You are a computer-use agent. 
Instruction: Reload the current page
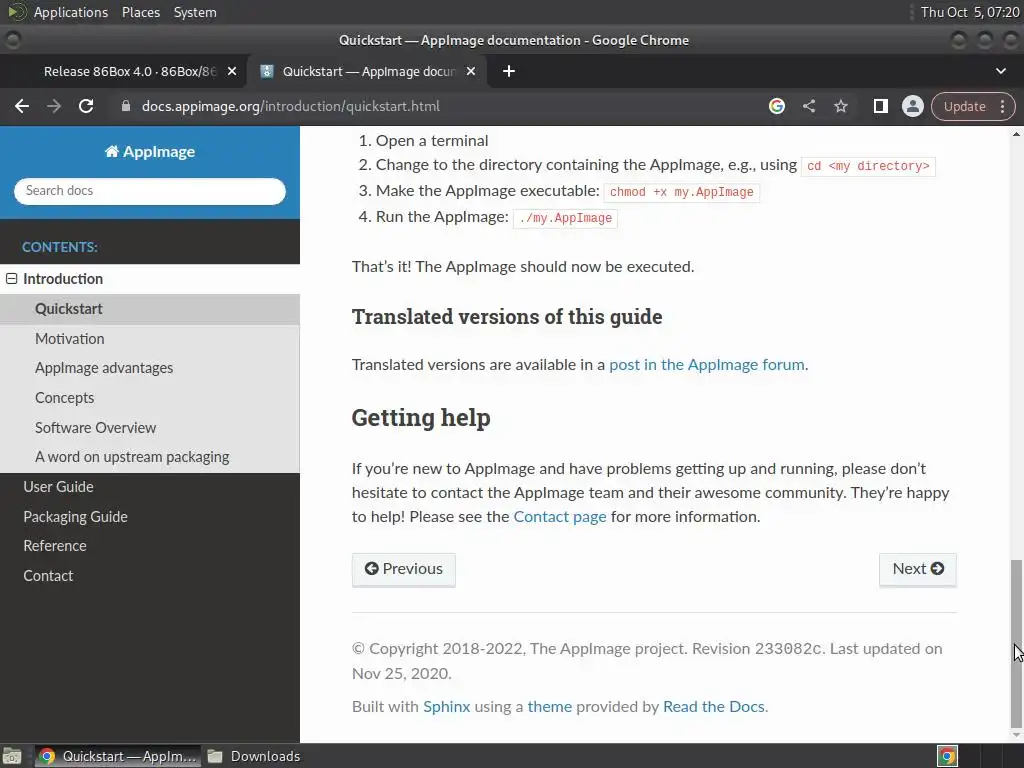(x=86, y=106)
